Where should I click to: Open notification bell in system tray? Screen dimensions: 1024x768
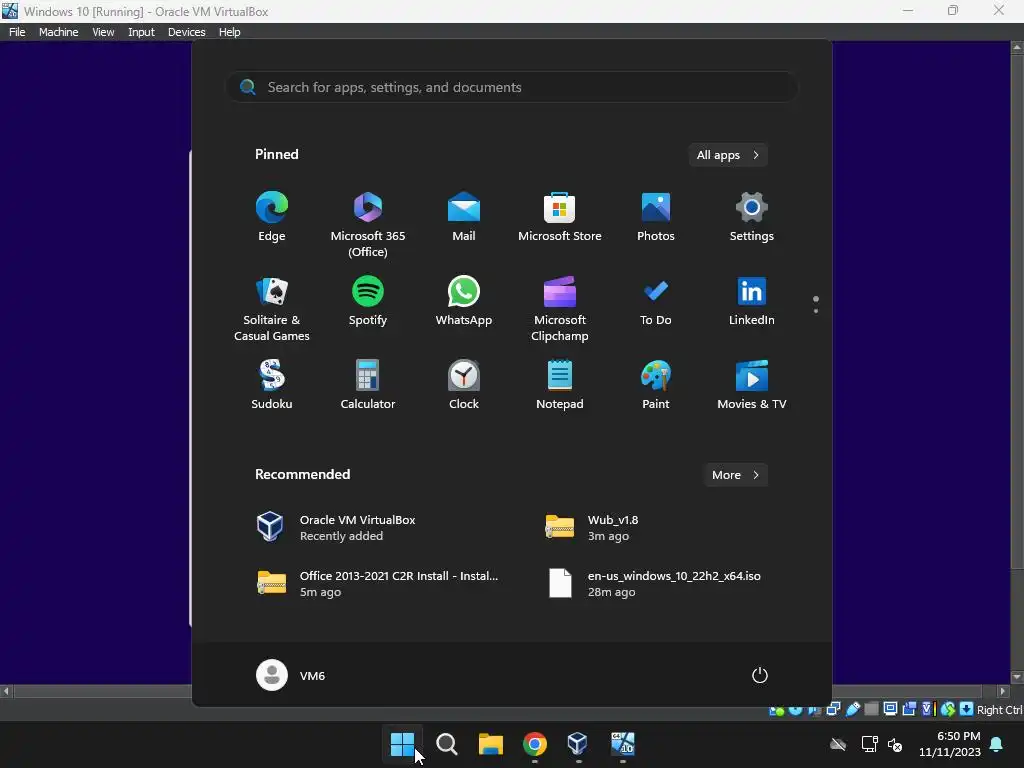click(x=997, y=744)
